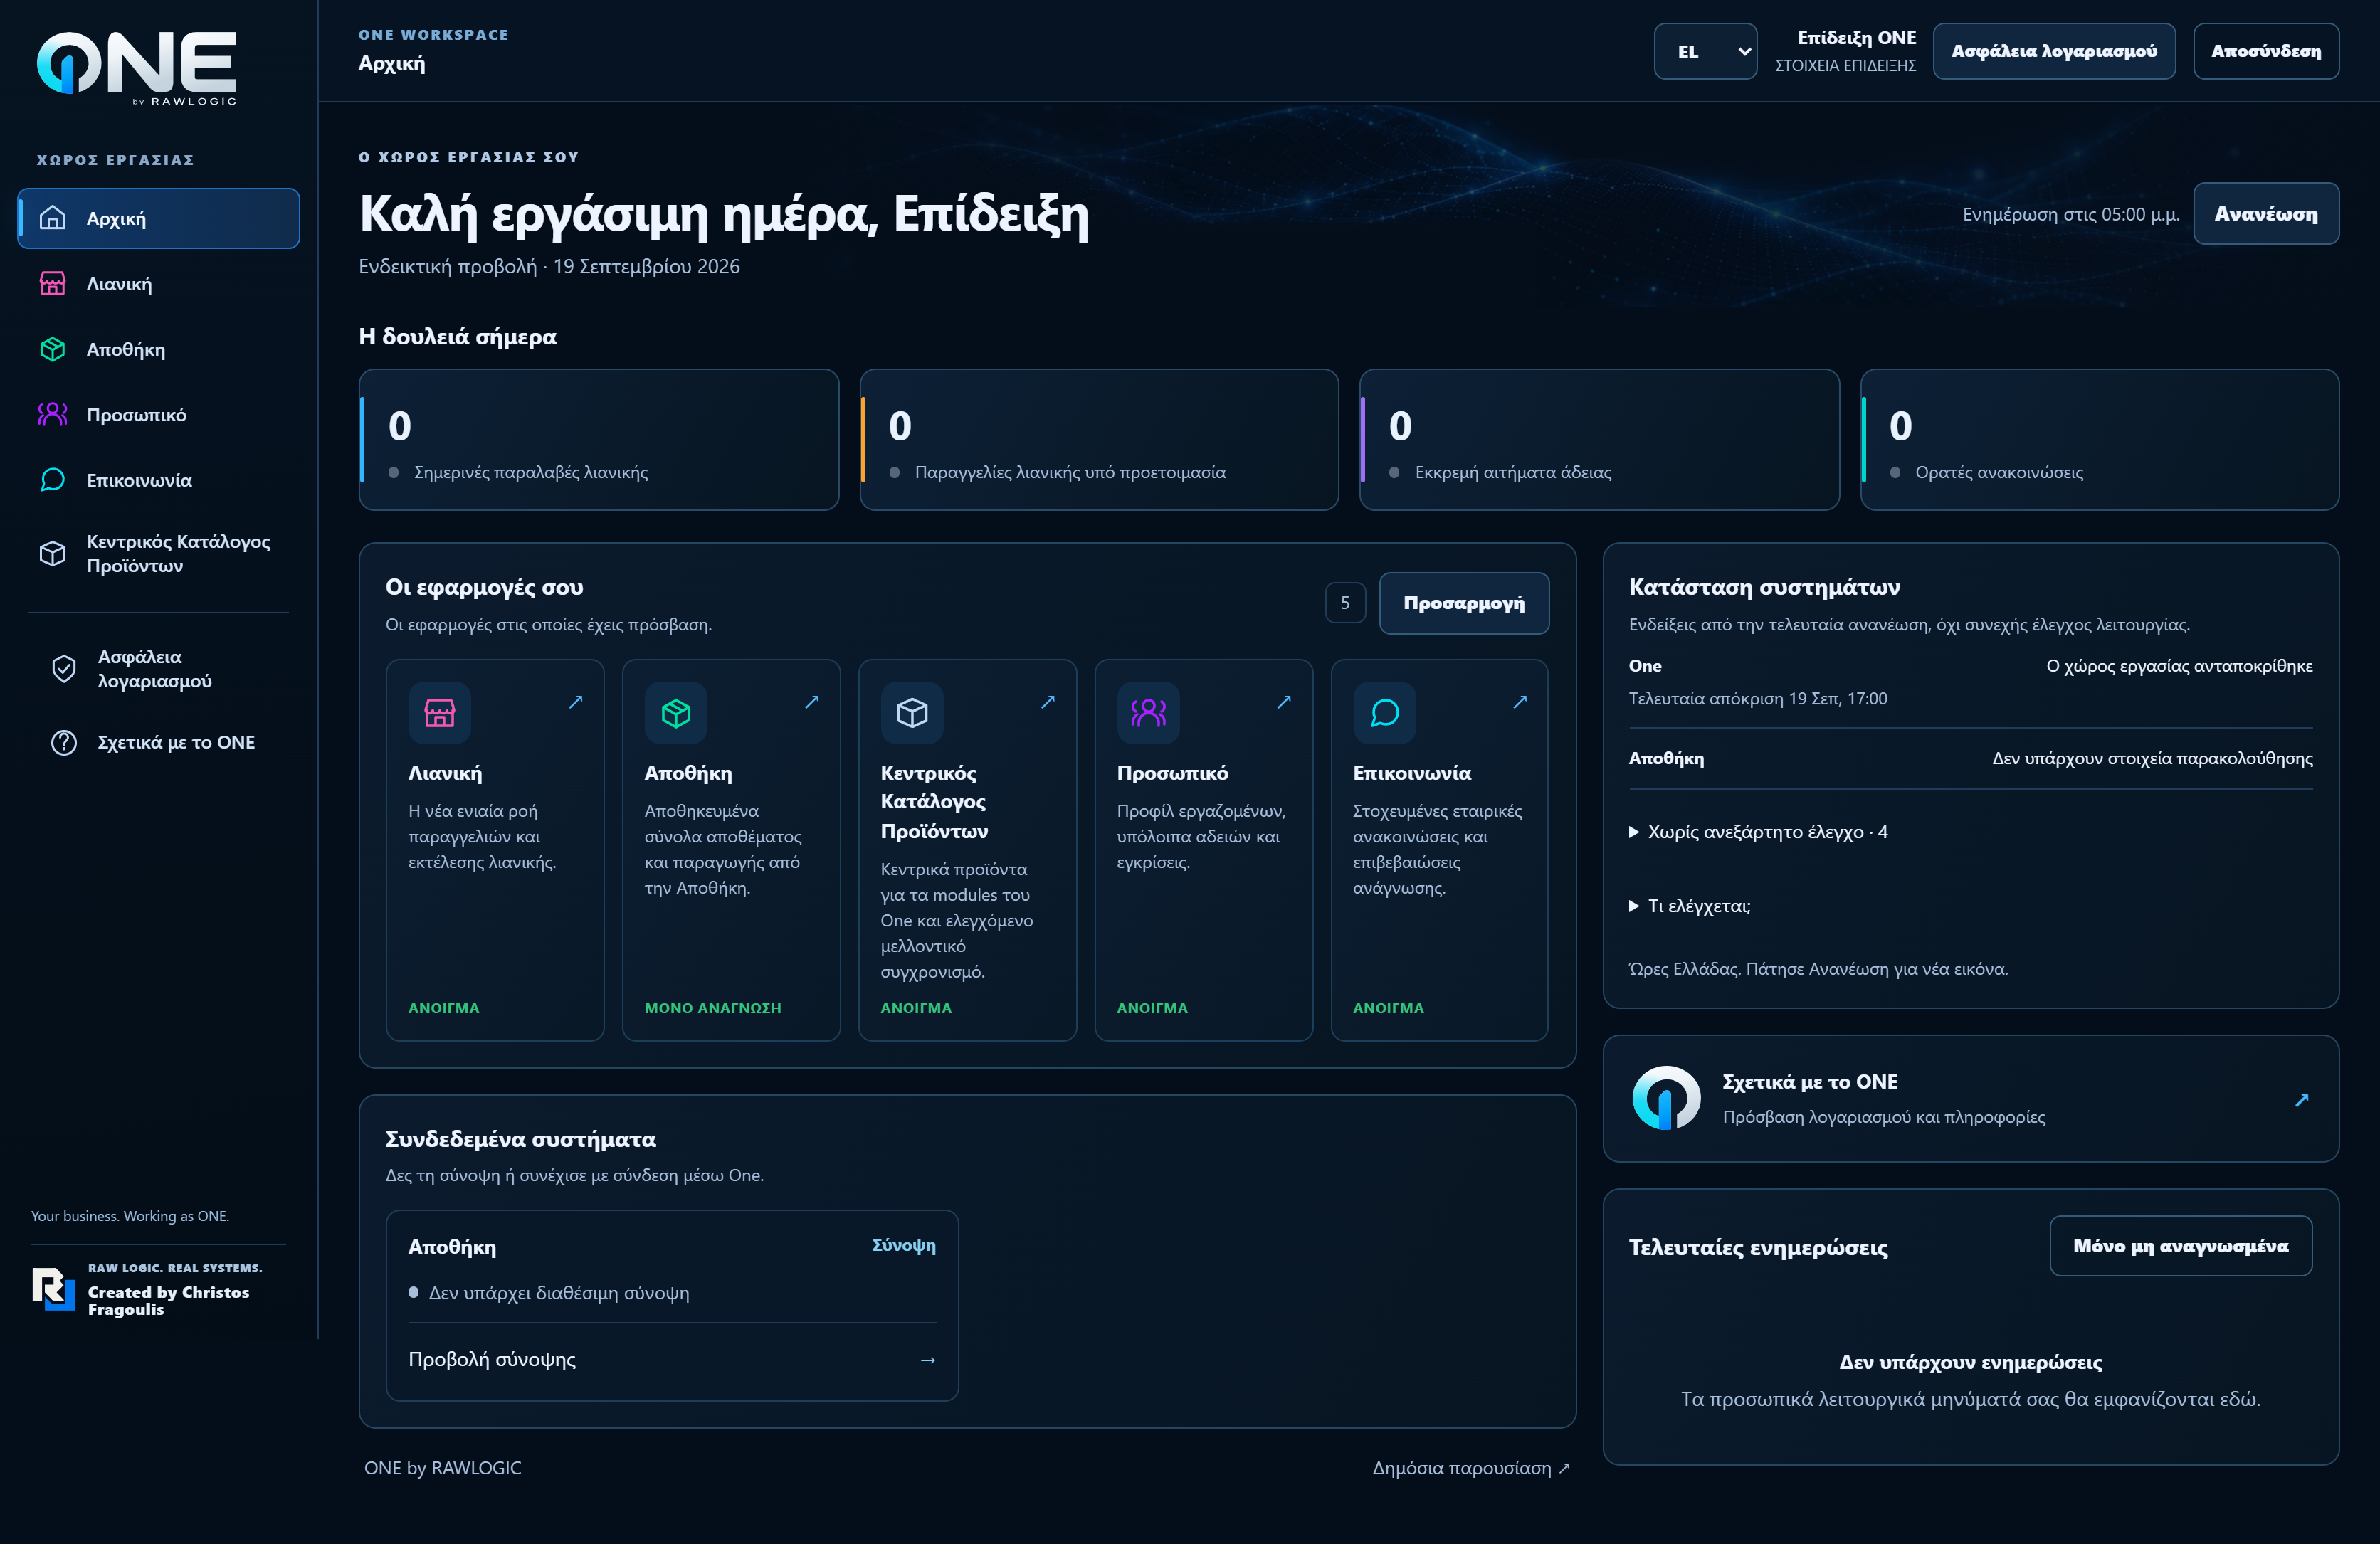
Task: Click the arrow on the Σχετικά με το ONE panel
Action: (x=2302, y=1100)
